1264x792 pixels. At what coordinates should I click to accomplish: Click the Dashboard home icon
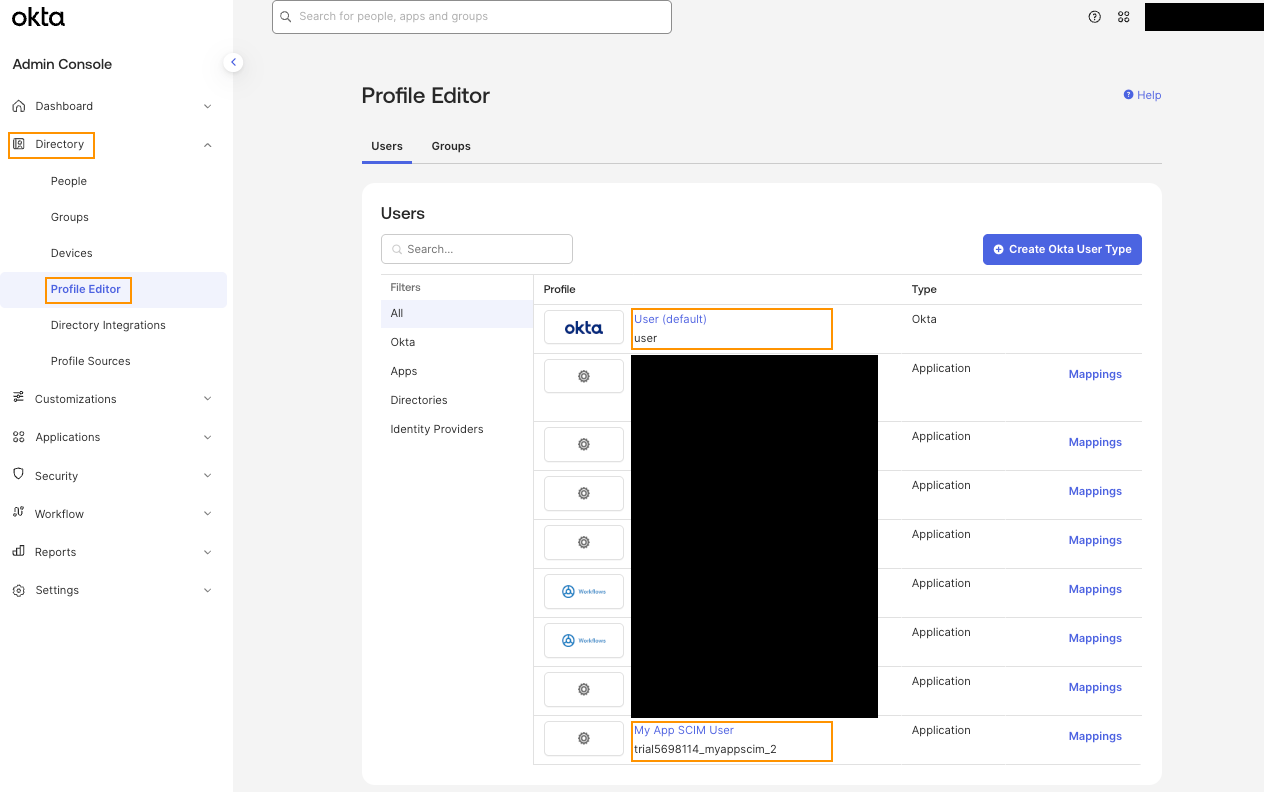pos(18,106)
